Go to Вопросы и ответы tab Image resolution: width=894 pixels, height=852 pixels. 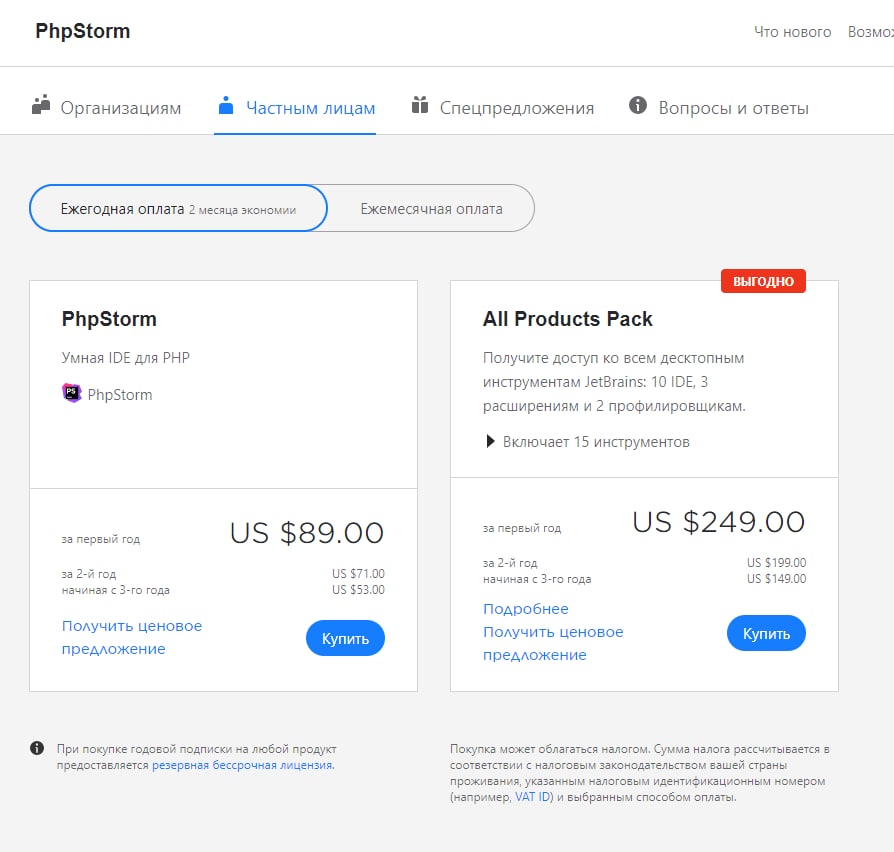point(733,108)
